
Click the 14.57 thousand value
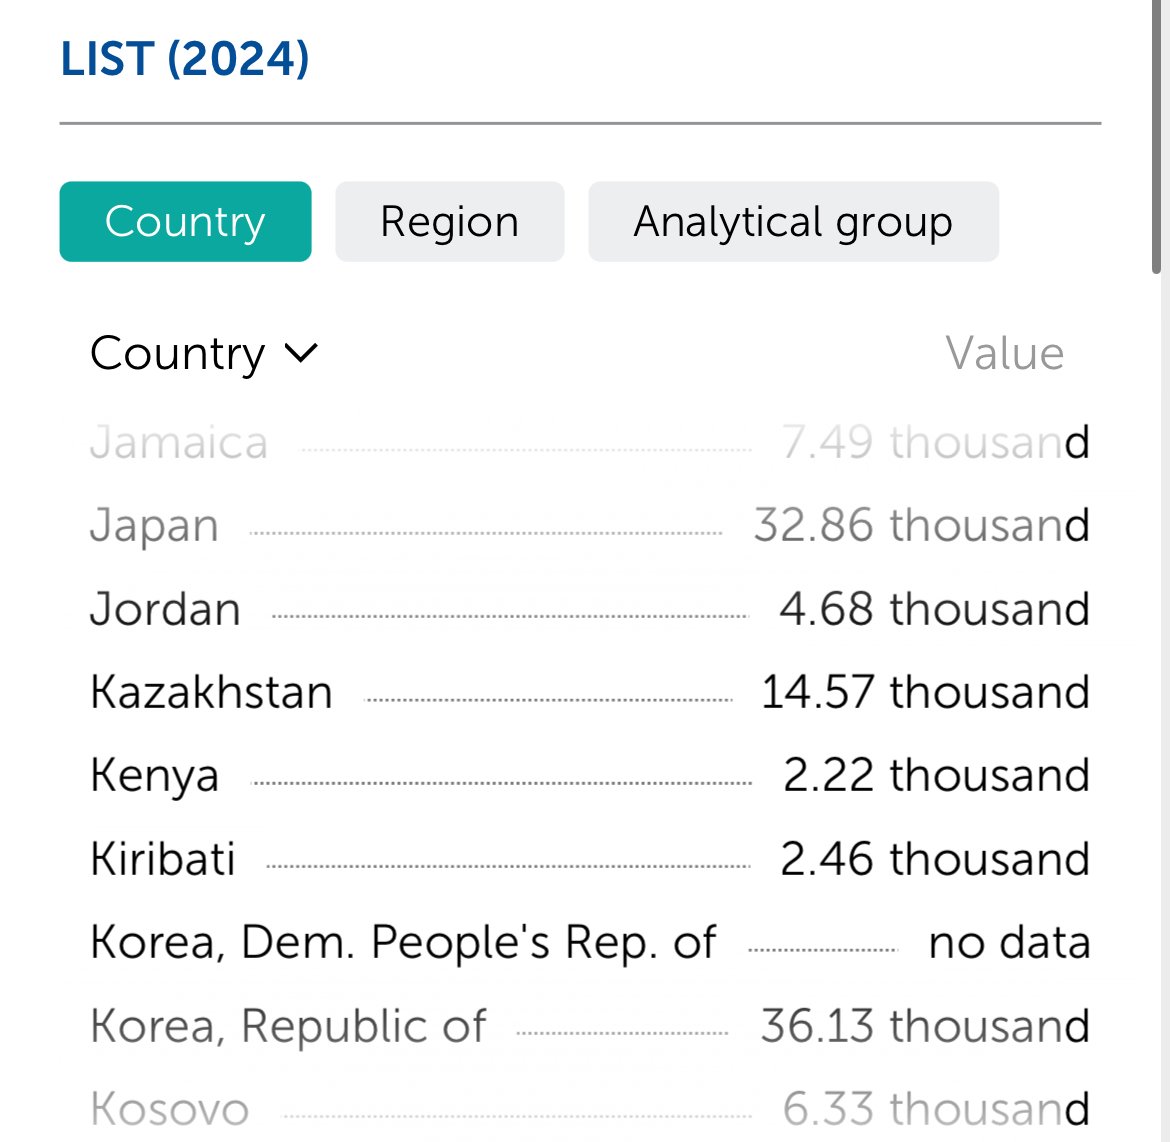[x=926, y=692]
